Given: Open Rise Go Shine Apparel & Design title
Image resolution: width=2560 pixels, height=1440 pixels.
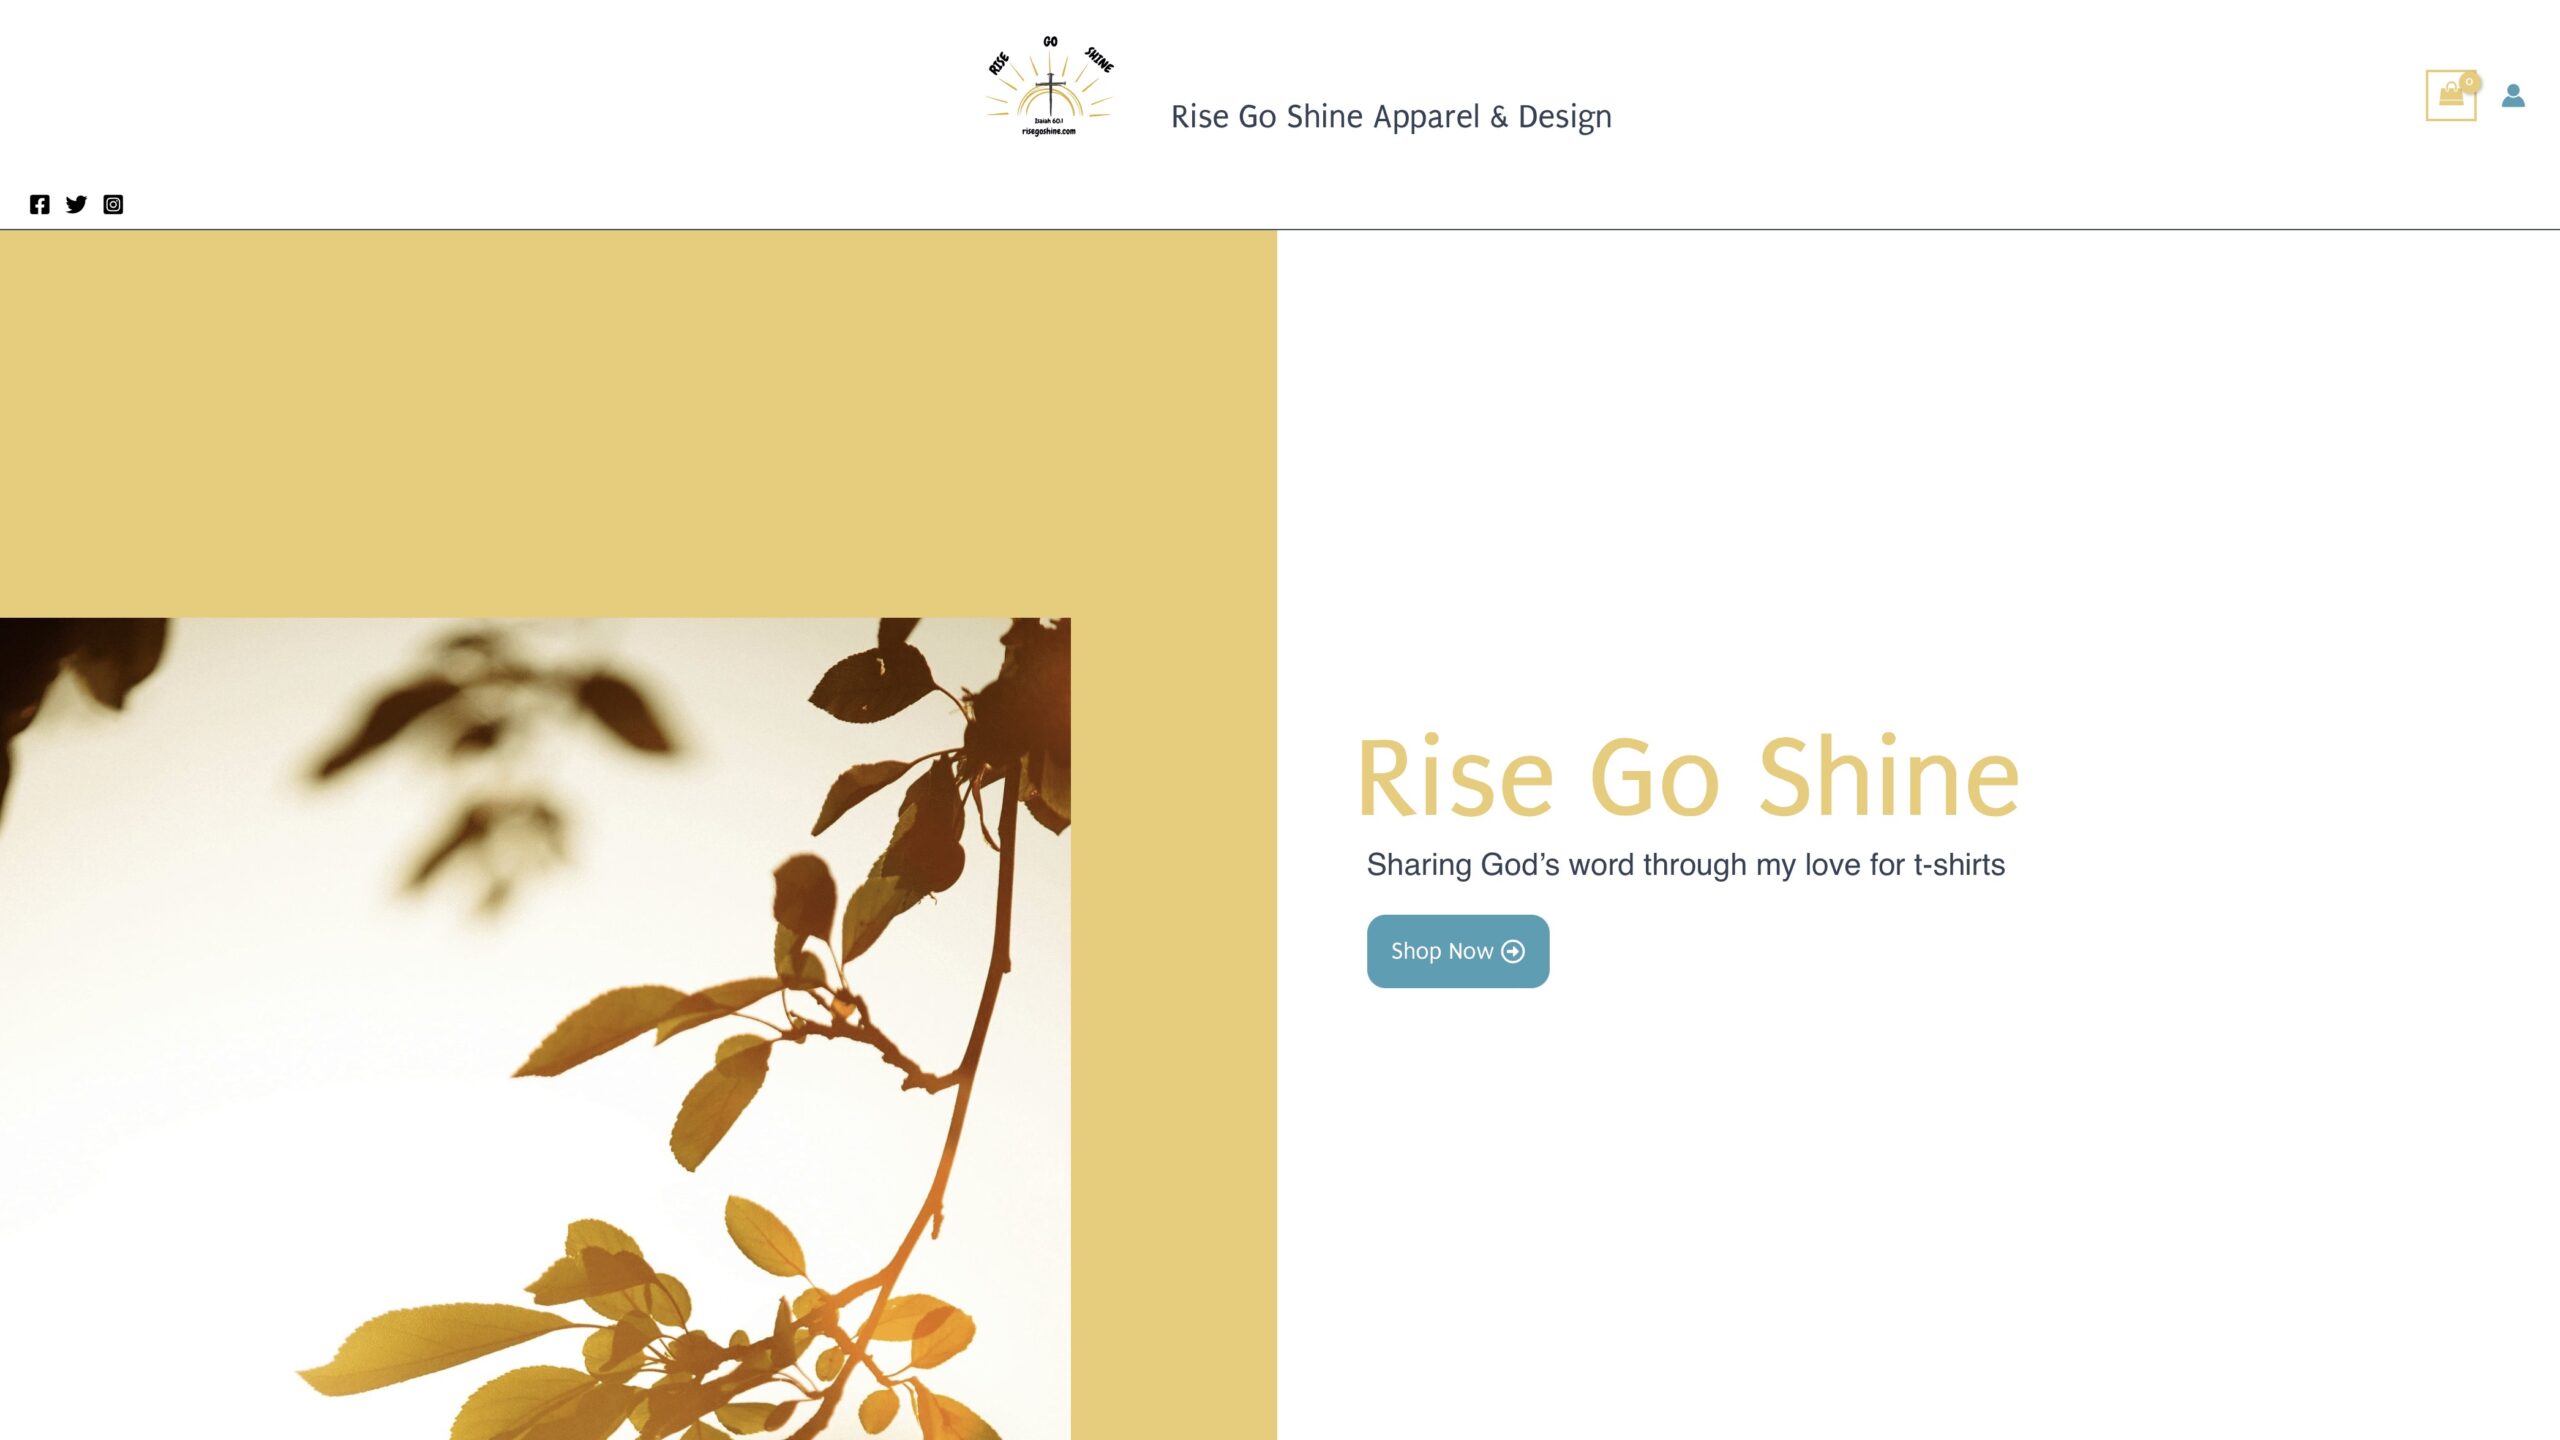Looking at the screenshot, I should (1391, 117).
